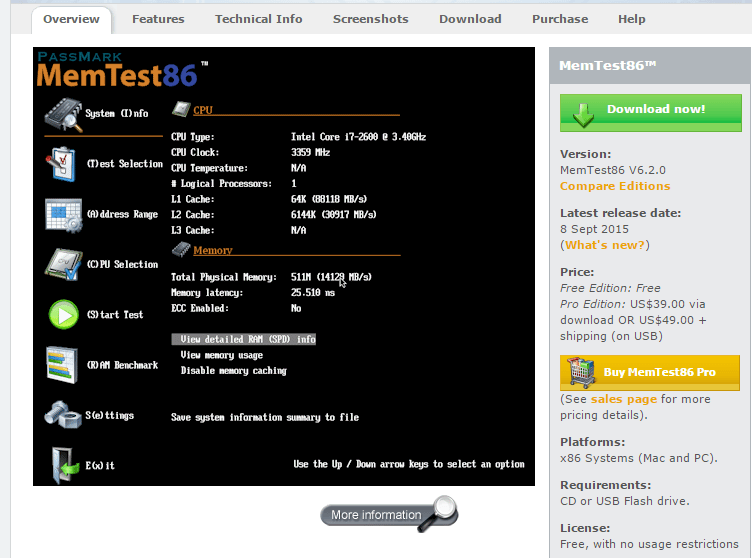Click the Download now! button
Screen dimensions: 752x558
[x=651, y=113]
